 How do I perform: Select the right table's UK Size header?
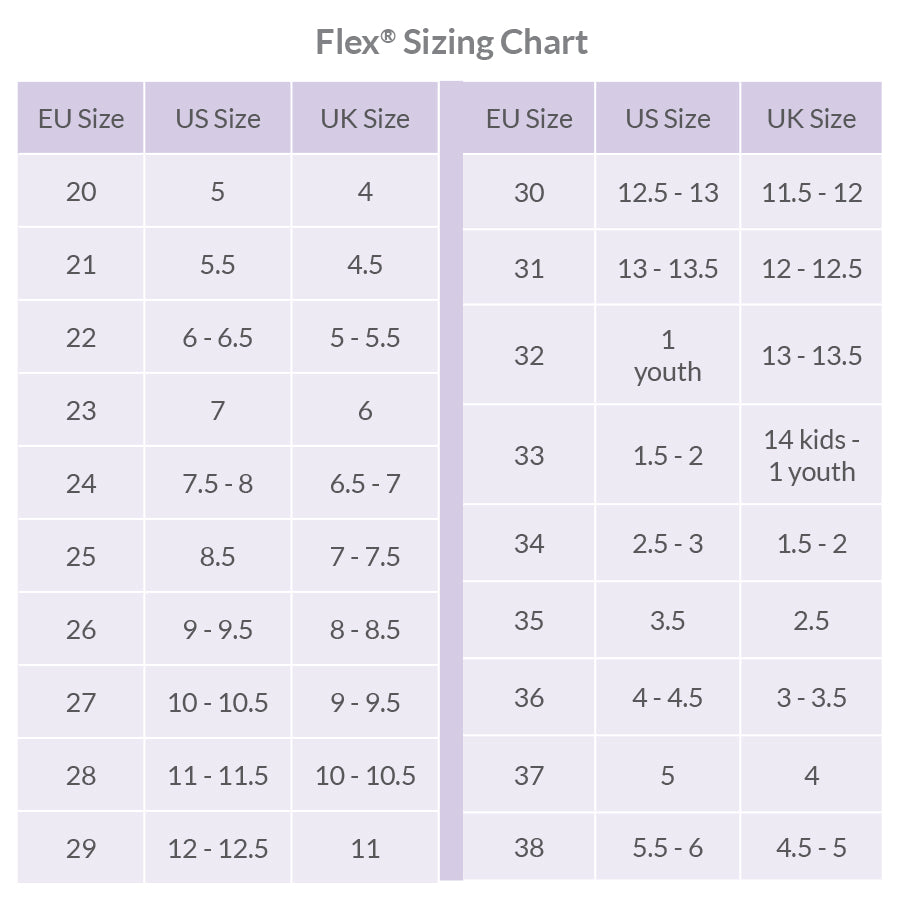click(811, 119)
